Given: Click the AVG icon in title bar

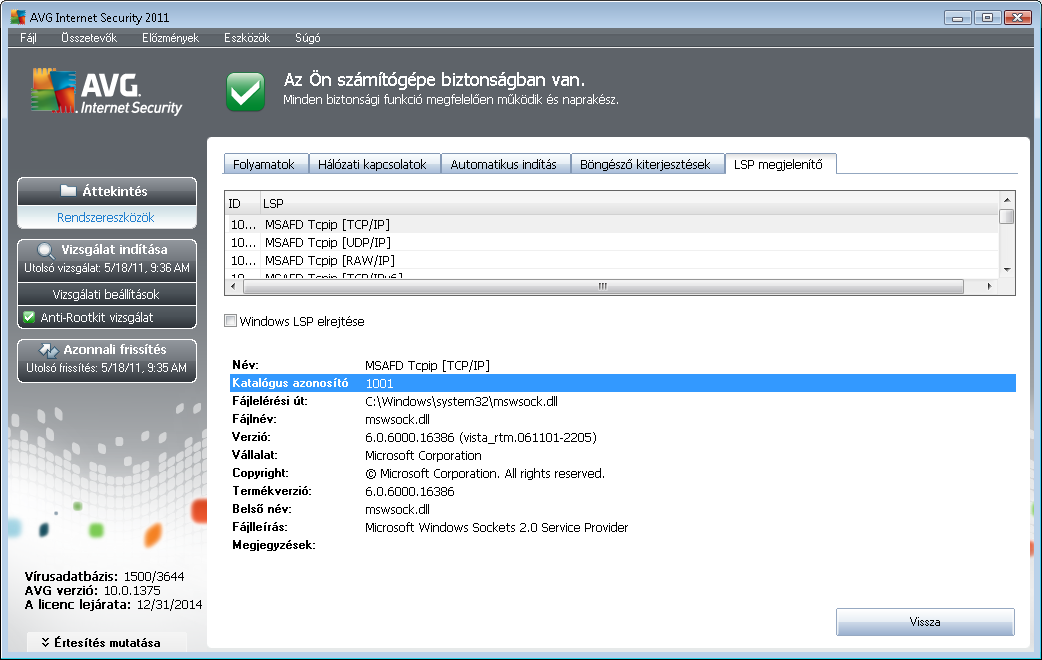Looking at the screenshot, I should [18, 17].
